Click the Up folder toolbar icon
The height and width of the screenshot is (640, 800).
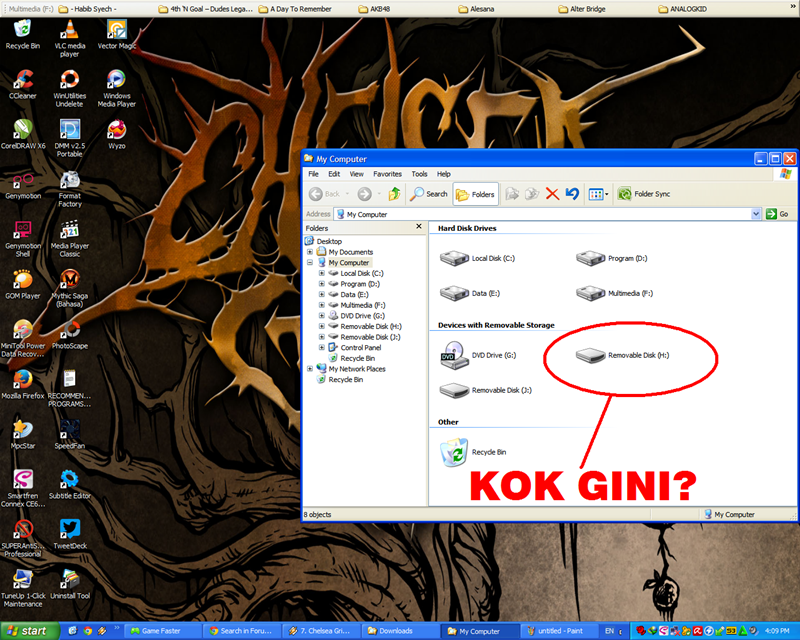pos(394,194)
